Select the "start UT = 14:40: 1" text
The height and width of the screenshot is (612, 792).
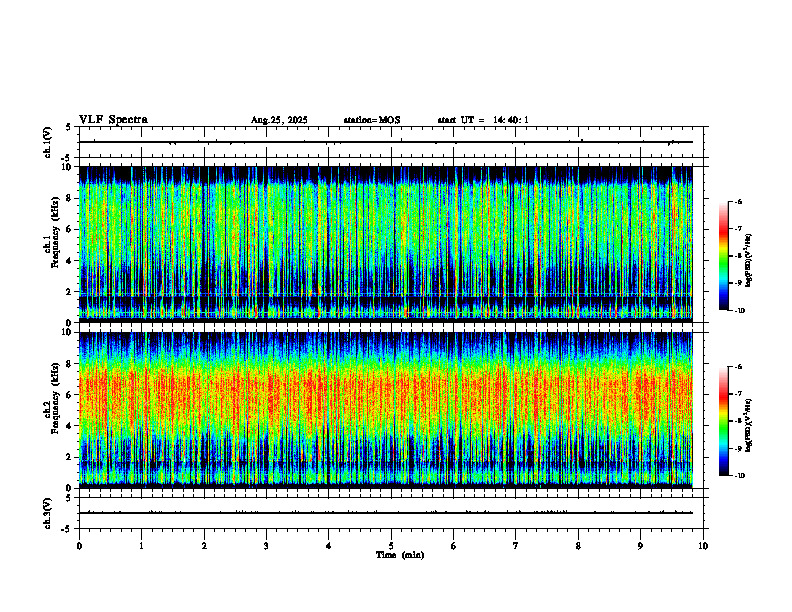(483, 120)
